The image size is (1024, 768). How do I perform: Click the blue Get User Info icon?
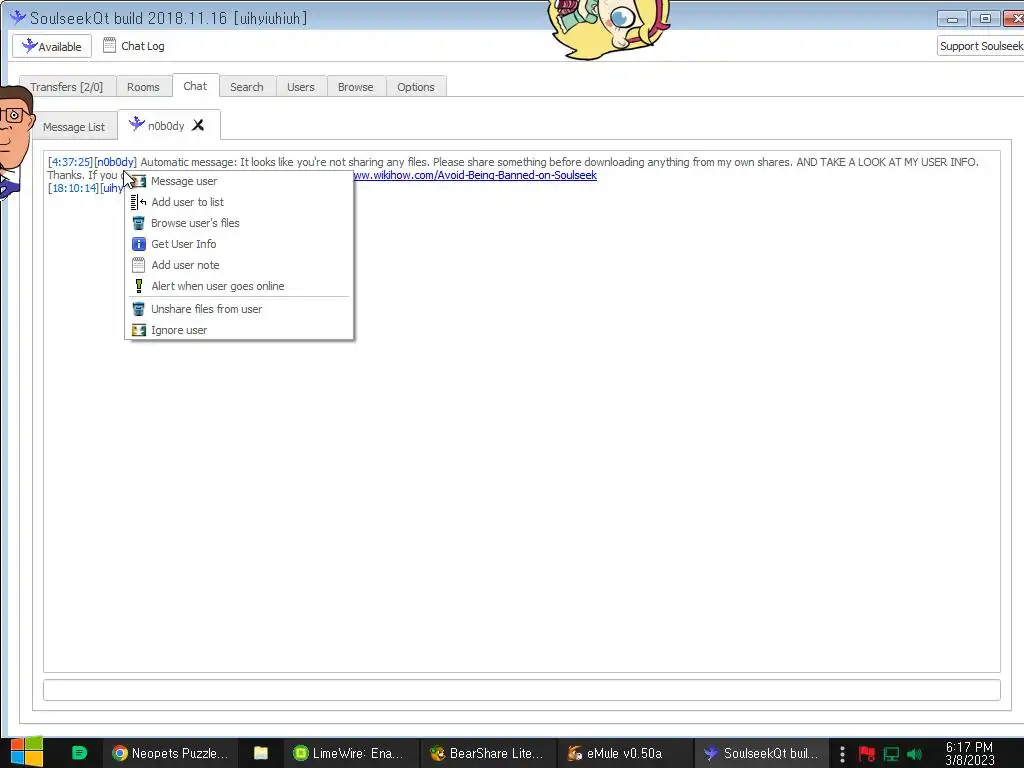pos(138,244)
